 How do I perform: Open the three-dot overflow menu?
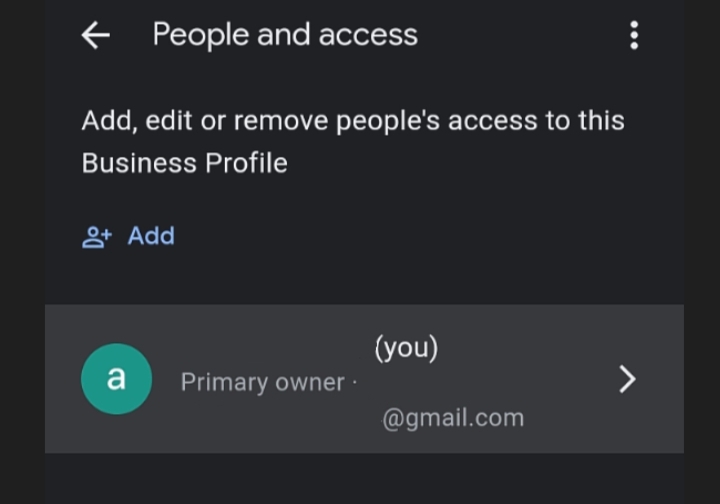click(x=634, y=35)
